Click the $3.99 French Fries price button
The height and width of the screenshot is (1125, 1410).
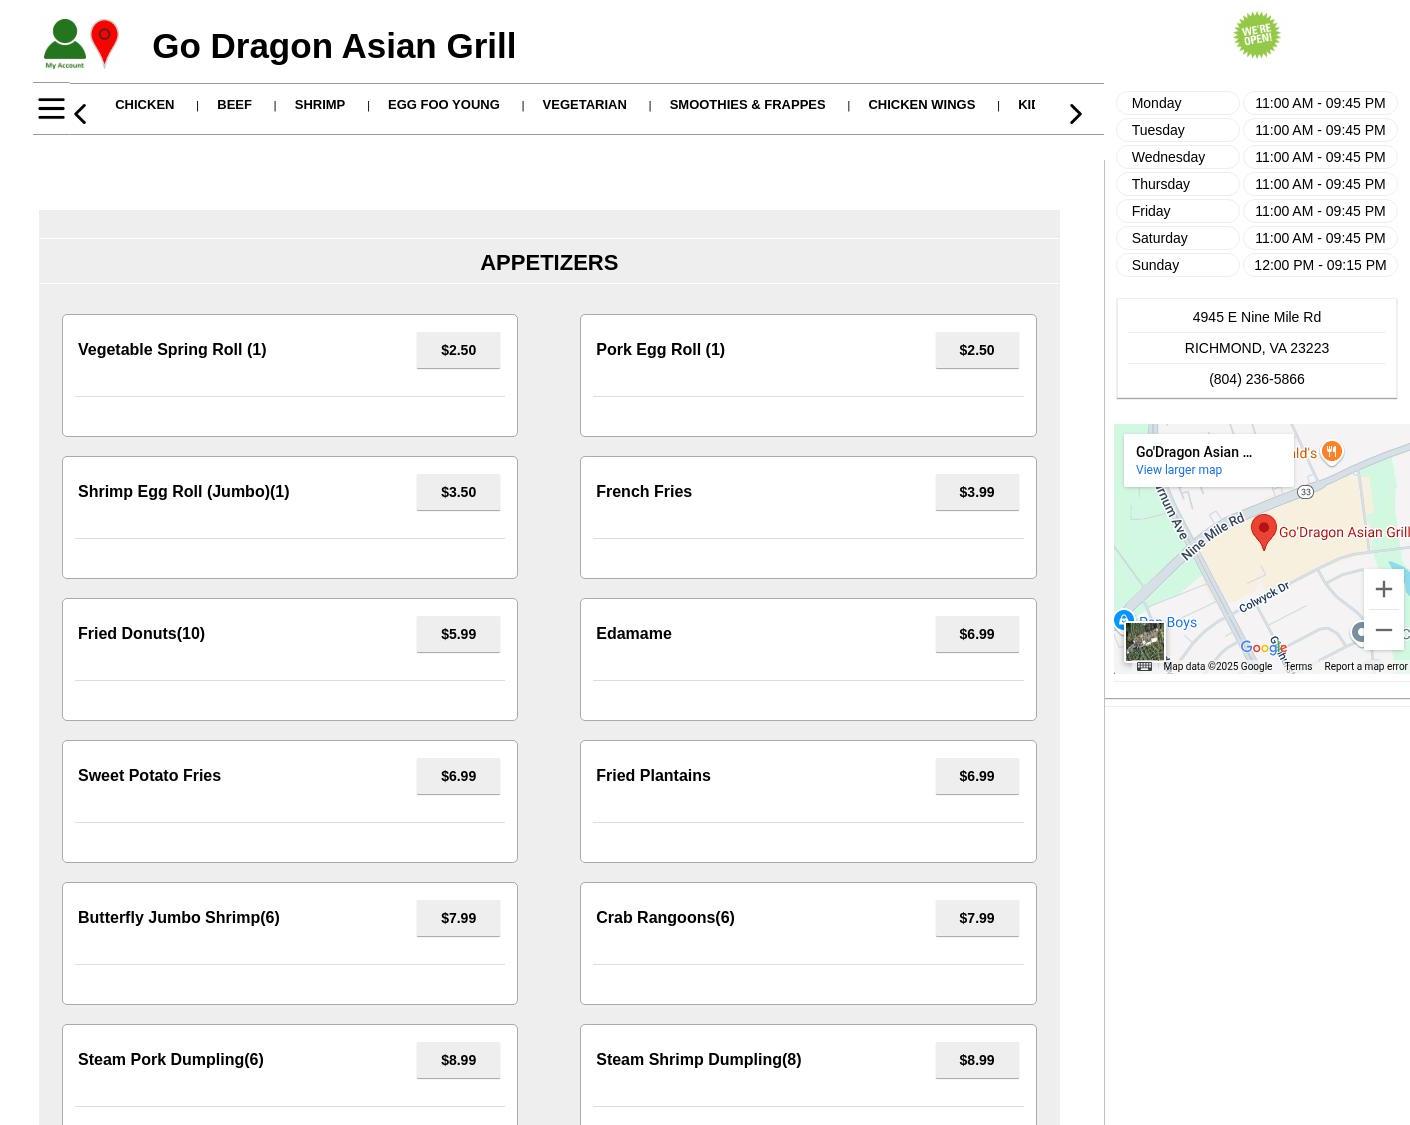[976, 492]
